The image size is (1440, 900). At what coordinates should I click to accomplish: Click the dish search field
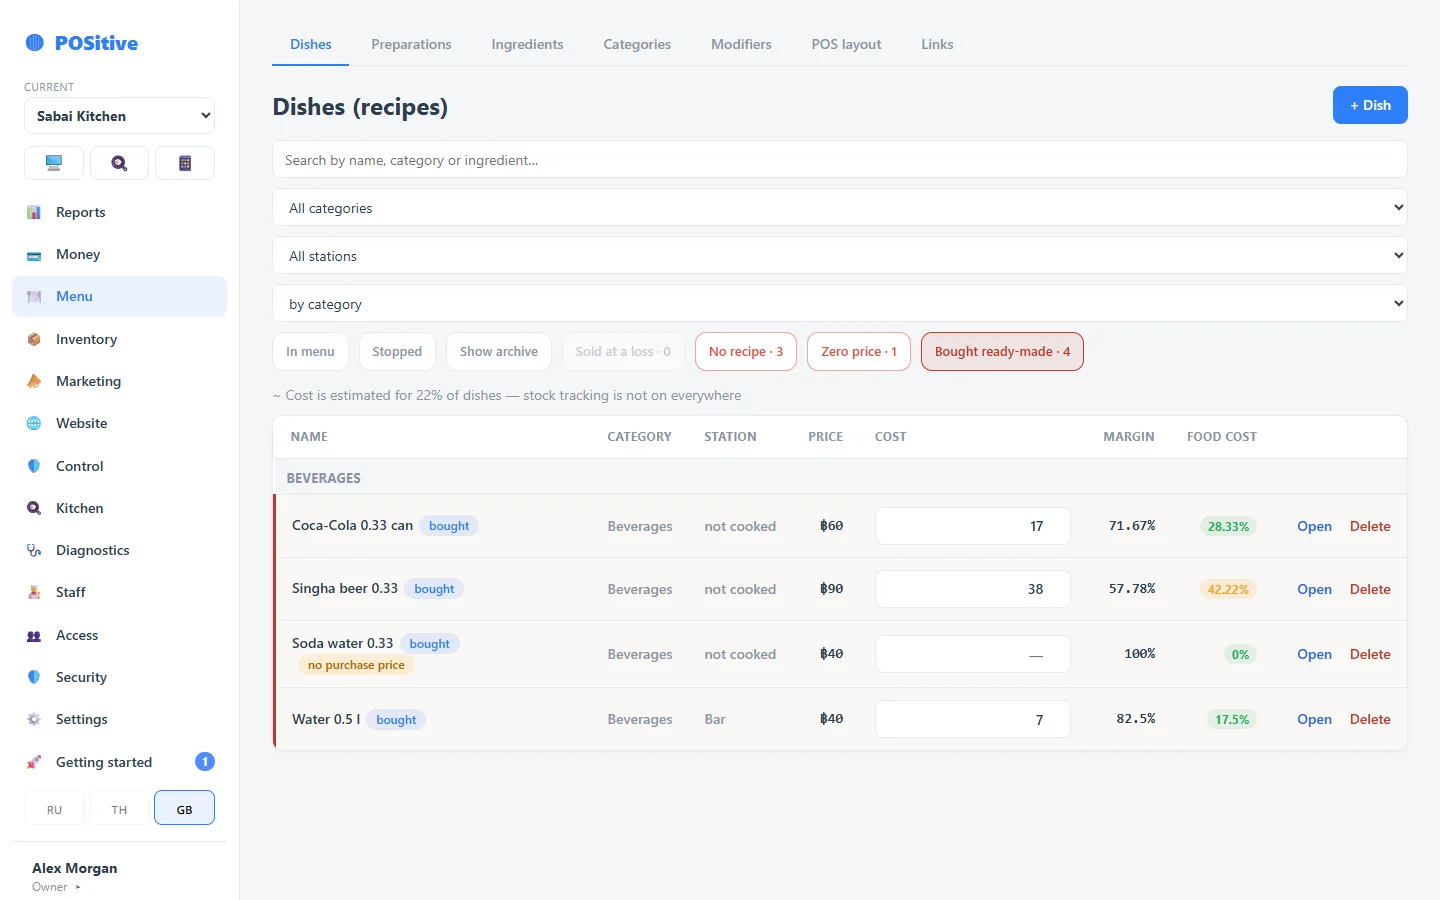pyautogui.click(x=840, y=159)
